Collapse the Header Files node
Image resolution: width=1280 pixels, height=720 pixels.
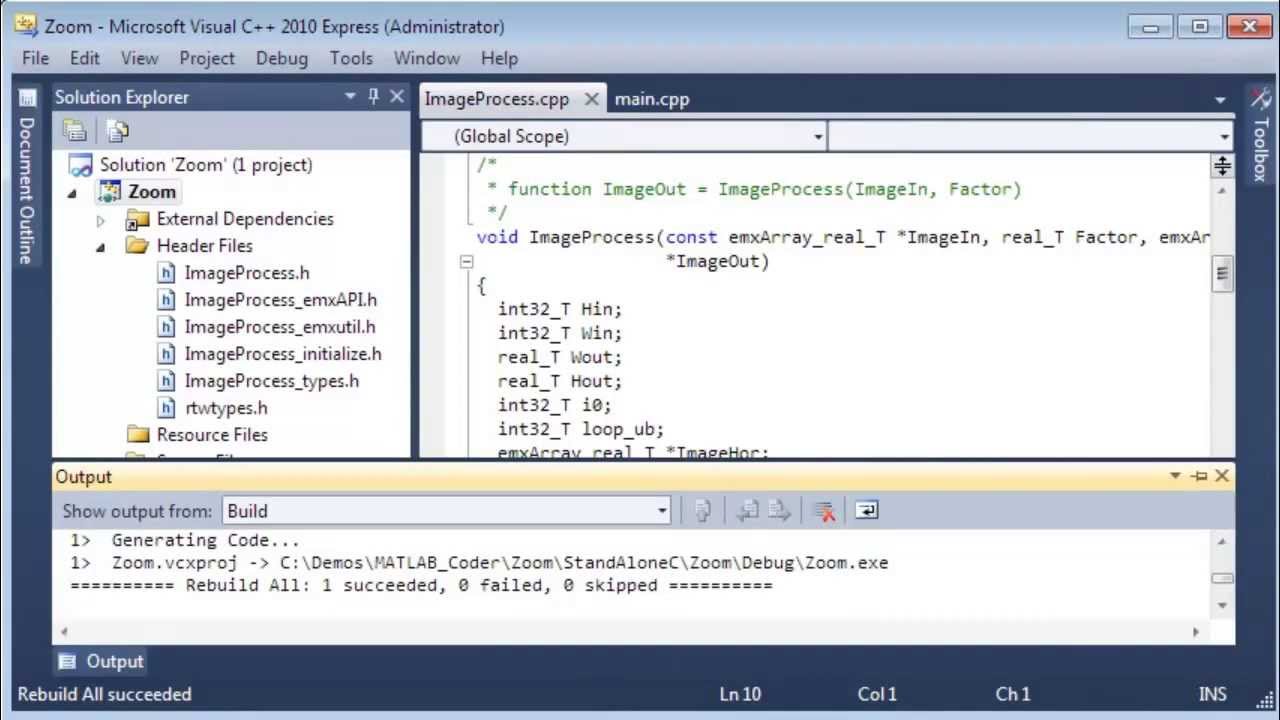click(x=100, y=247)
